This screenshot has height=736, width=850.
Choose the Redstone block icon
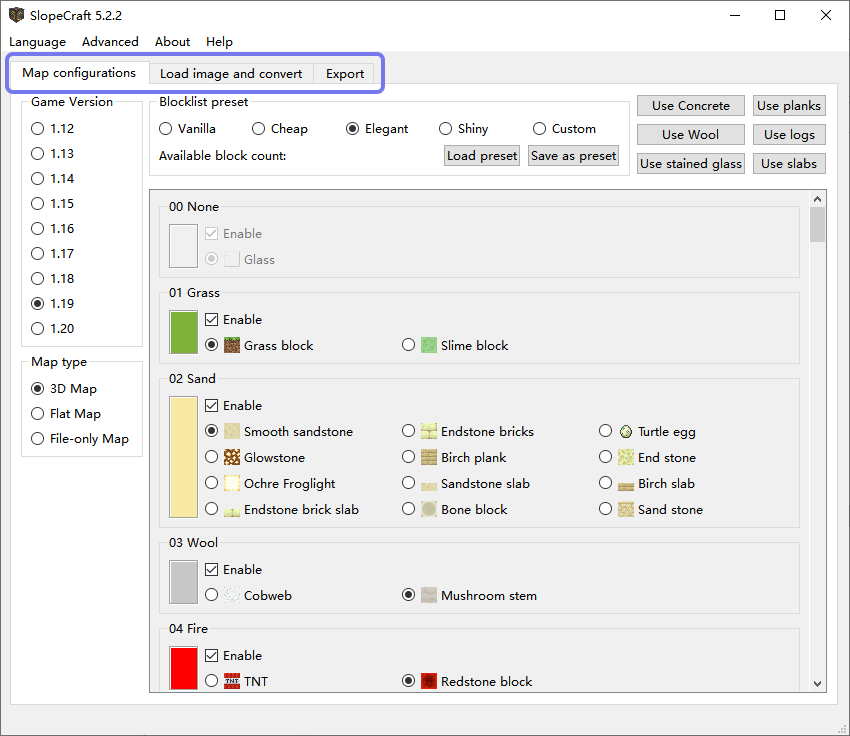(429, 681)
